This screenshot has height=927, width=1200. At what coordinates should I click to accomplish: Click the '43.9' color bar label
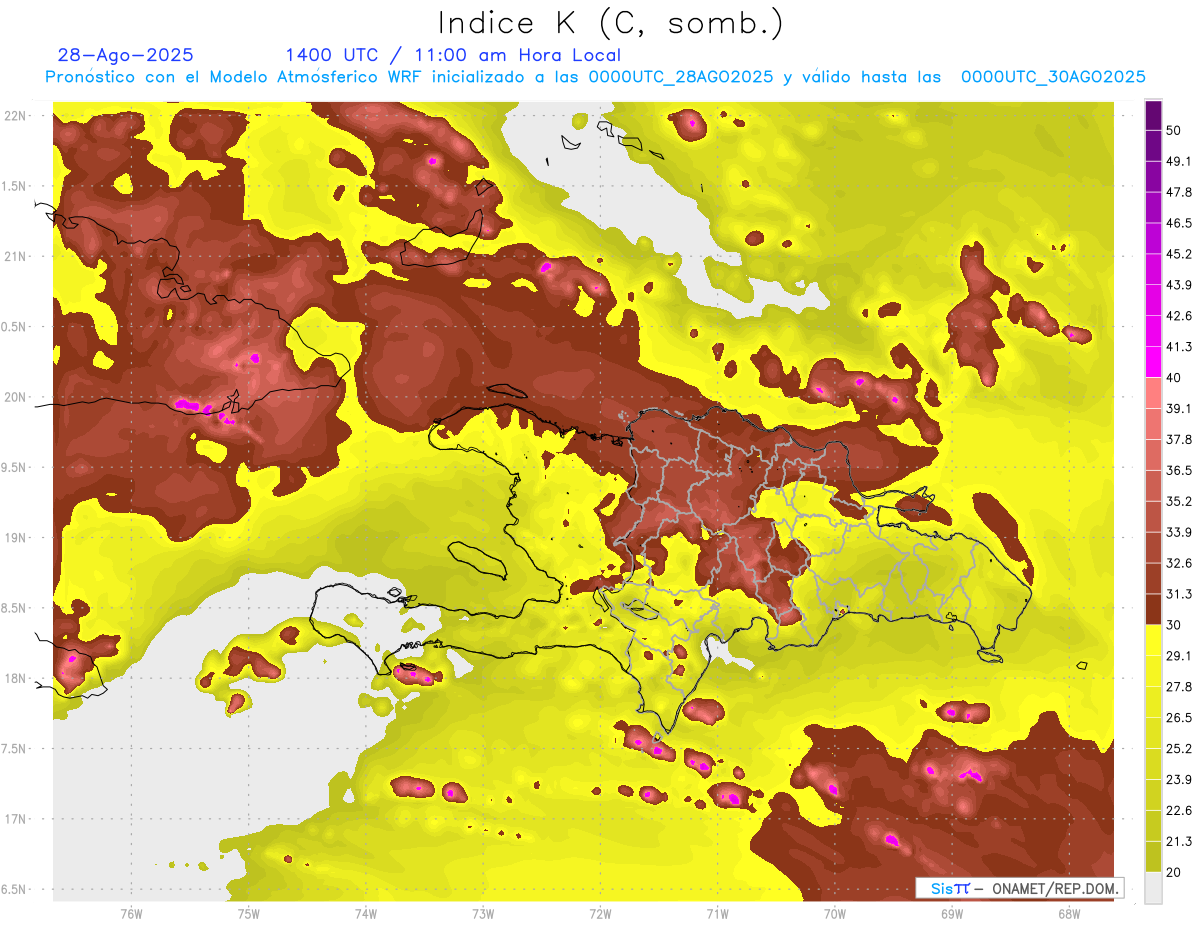pyautogui.click(x=1179, y=285)
